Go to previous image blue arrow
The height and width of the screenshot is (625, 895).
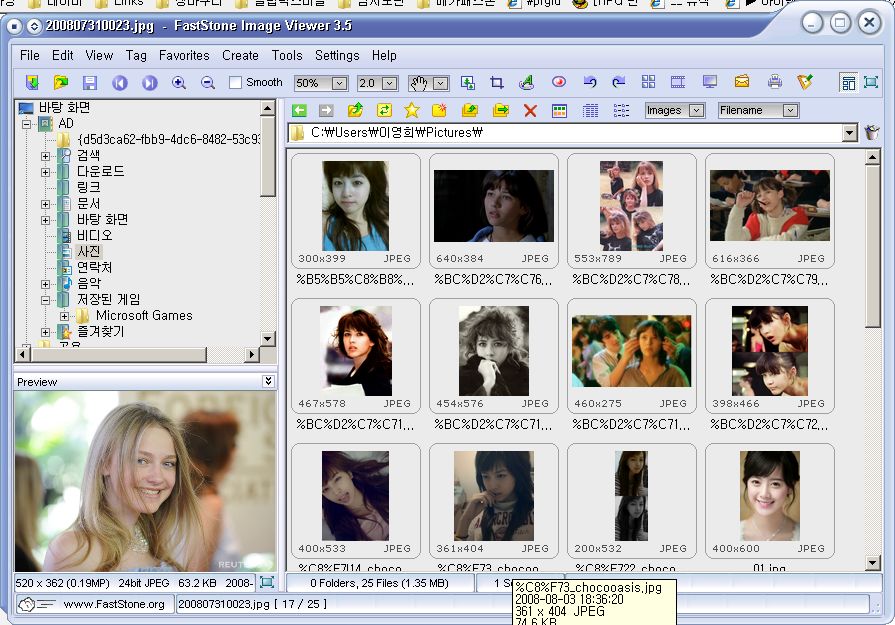click(120, 83)
